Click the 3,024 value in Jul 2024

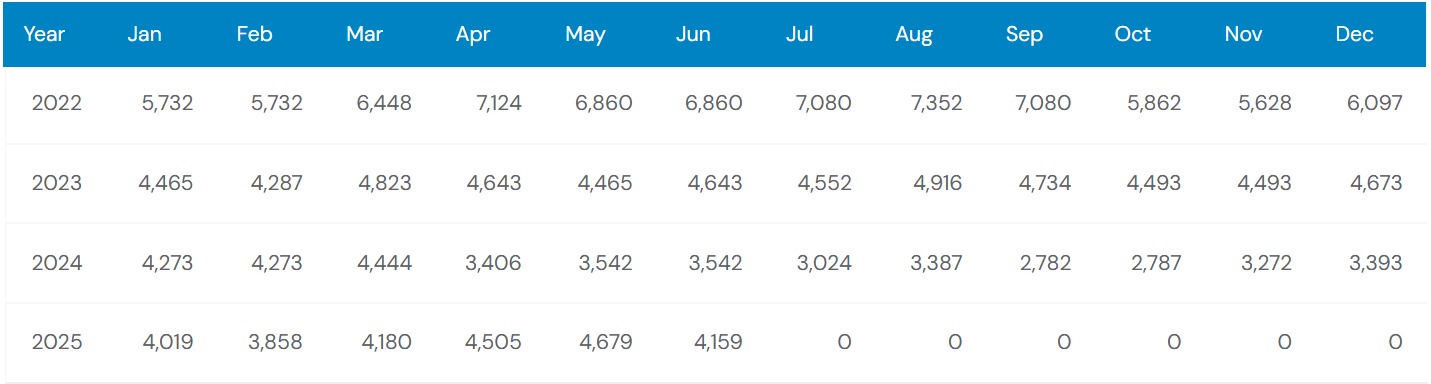tap(825, 263)
